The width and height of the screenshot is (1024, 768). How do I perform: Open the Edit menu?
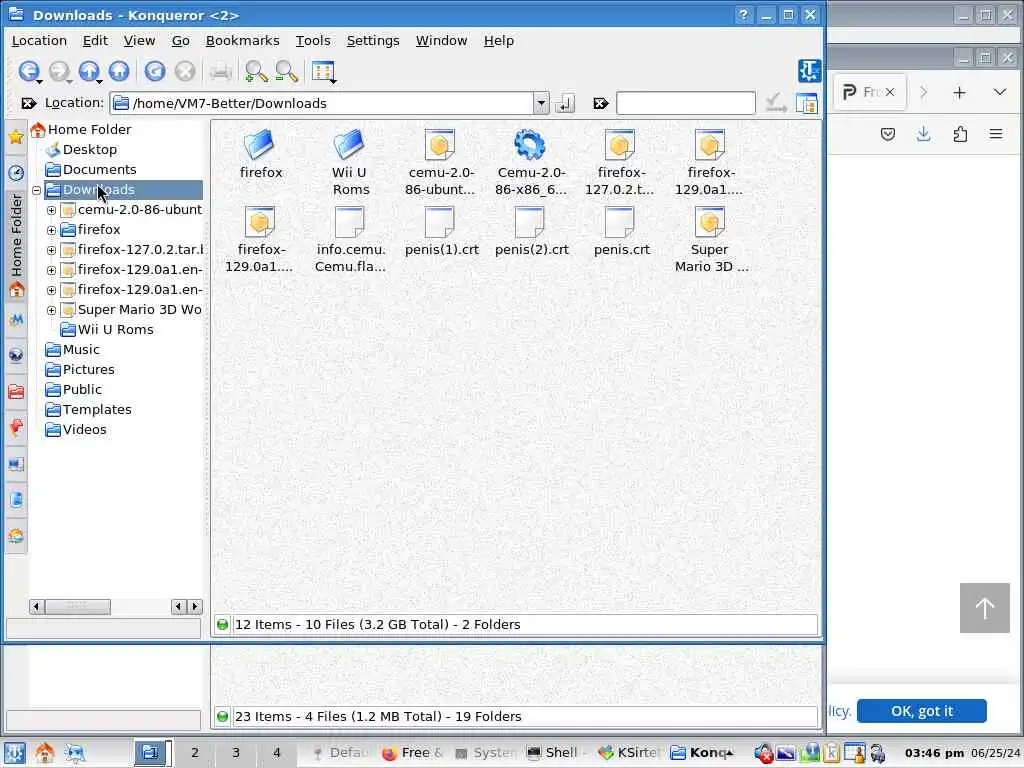tap(95, 40)
